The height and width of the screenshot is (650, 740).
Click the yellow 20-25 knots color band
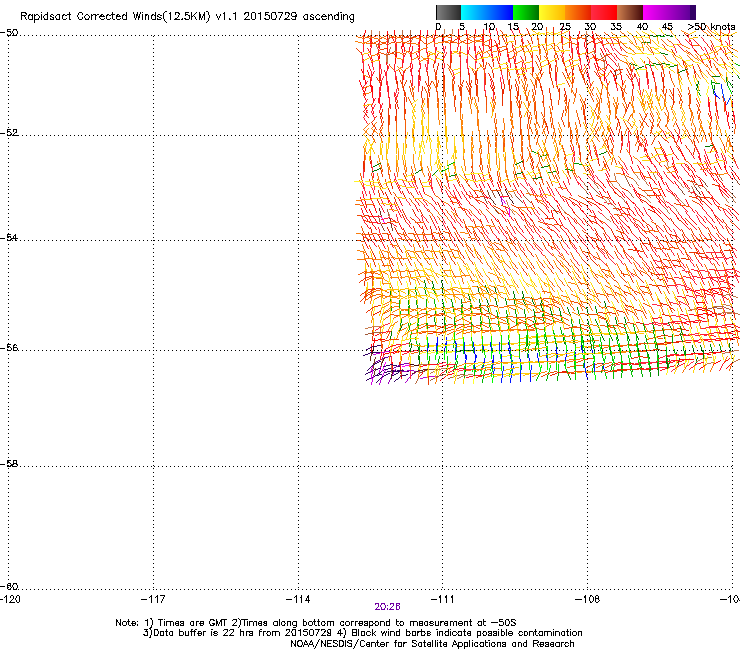(x=552, y=12)
